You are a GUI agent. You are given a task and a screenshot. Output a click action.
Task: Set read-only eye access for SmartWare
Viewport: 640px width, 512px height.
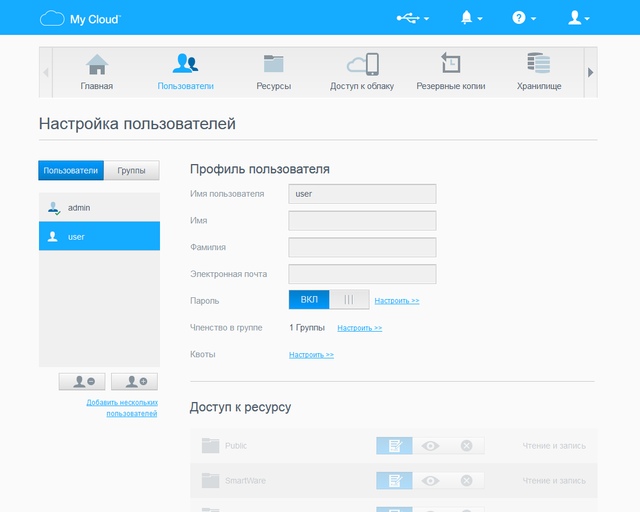pyautogui.click(x=430, y=481)
